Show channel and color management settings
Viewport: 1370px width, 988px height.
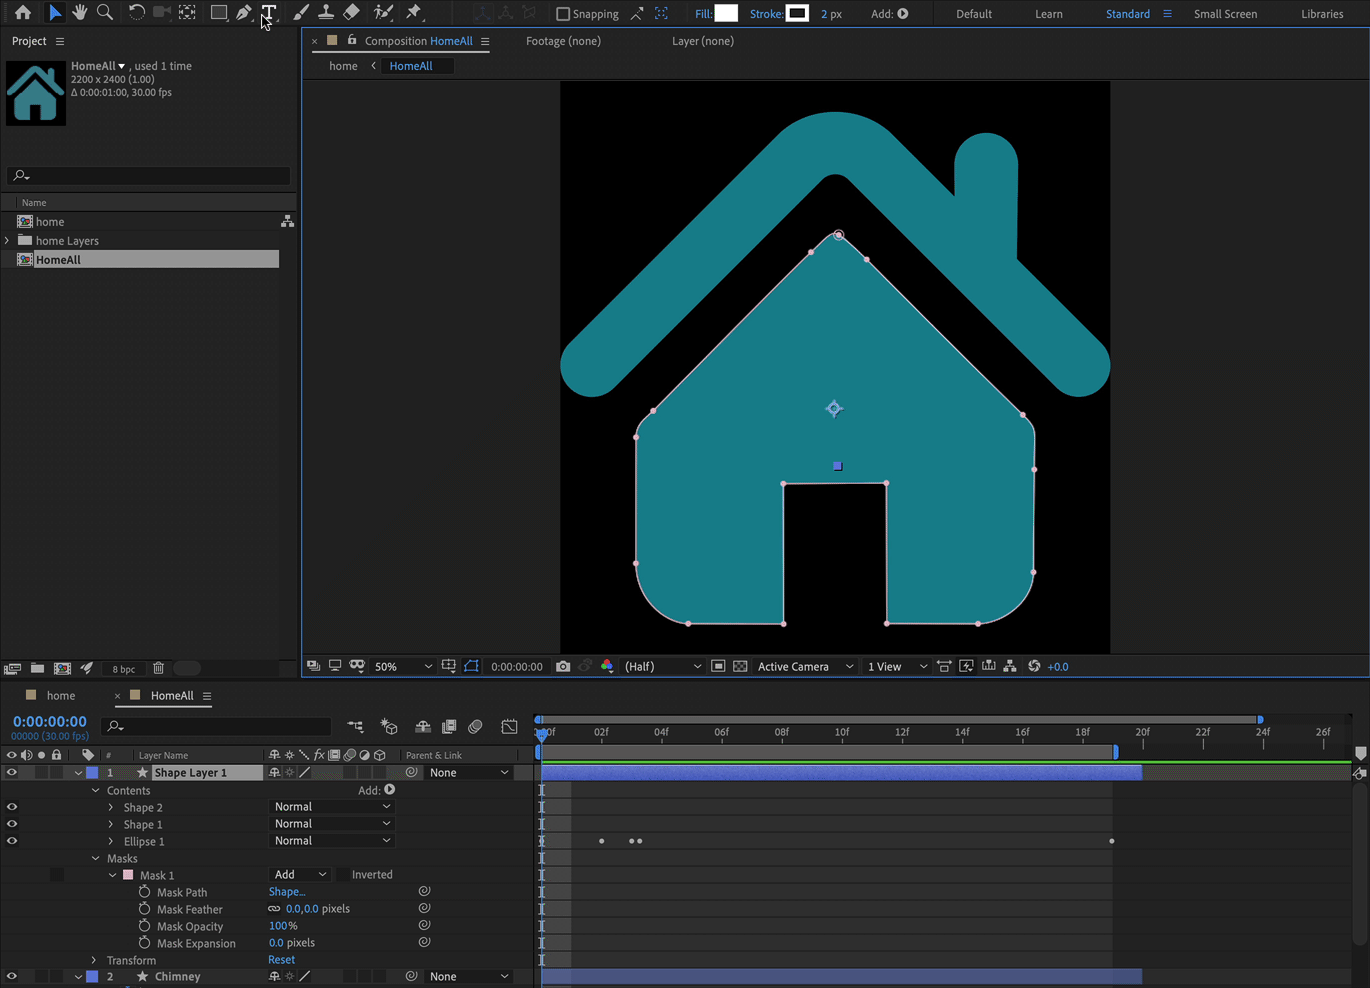point(607,666)
